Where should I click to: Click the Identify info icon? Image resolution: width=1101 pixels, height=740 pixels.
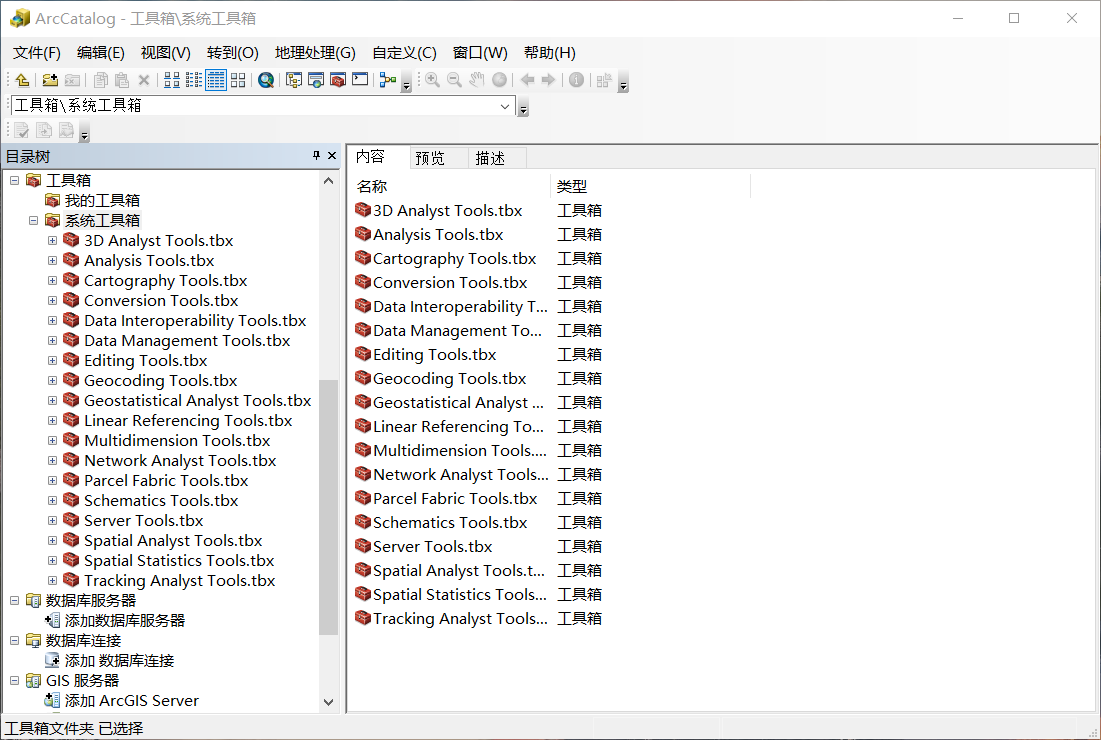click(576, 80)
